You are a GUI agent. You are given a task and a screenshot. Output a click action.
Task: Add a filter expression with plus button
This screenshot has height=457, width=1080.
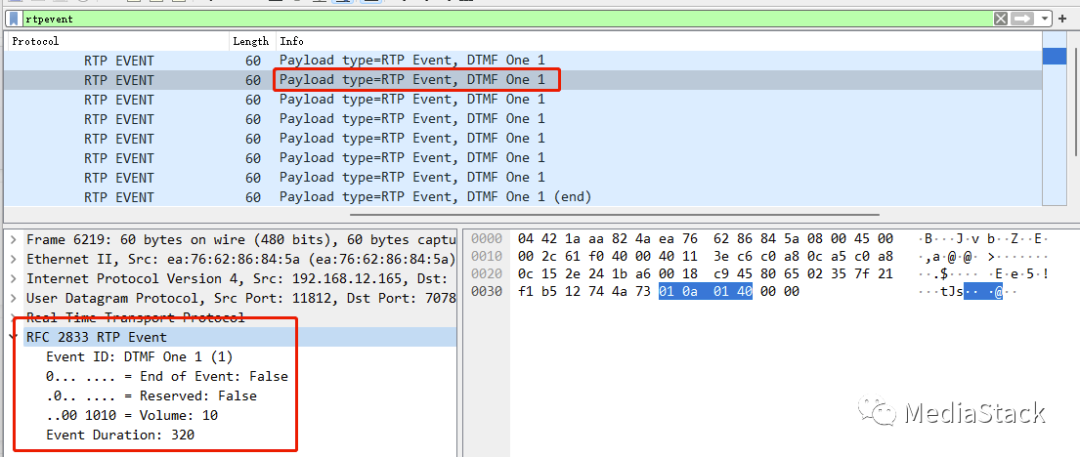tap(1062, 18)
